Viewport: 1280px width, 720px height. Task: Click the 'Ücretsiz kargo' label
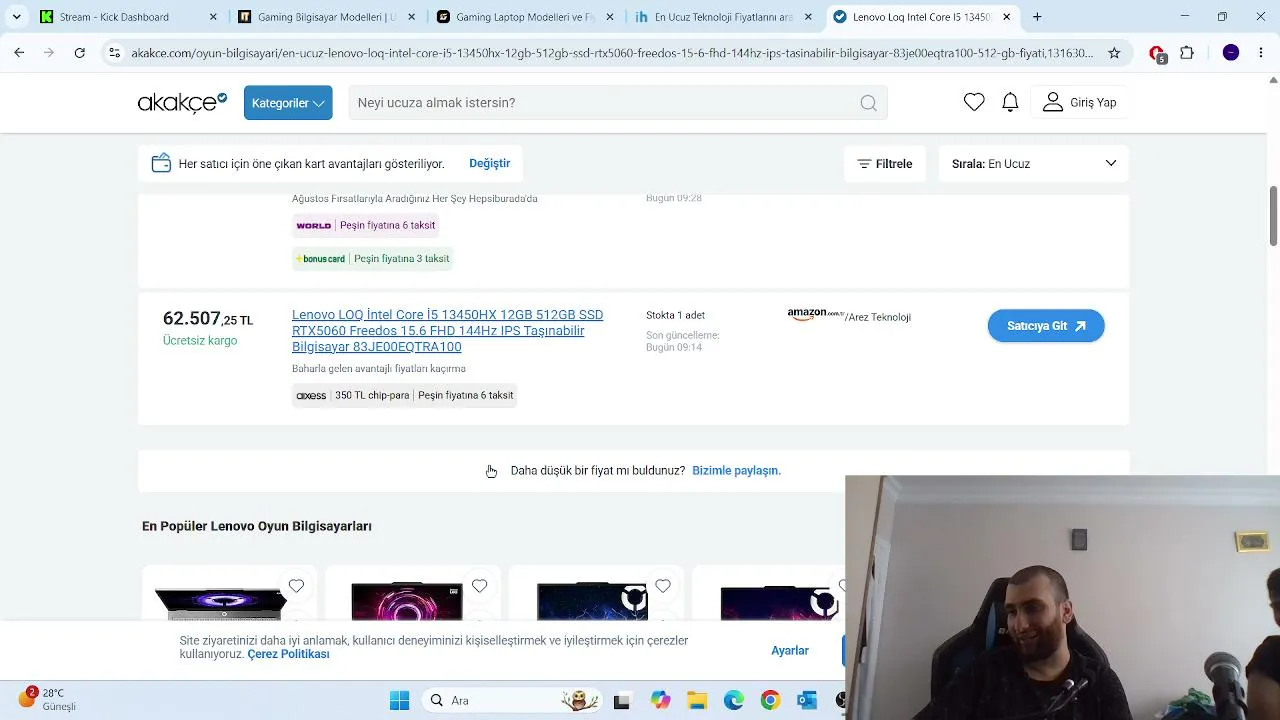[200, 341]
